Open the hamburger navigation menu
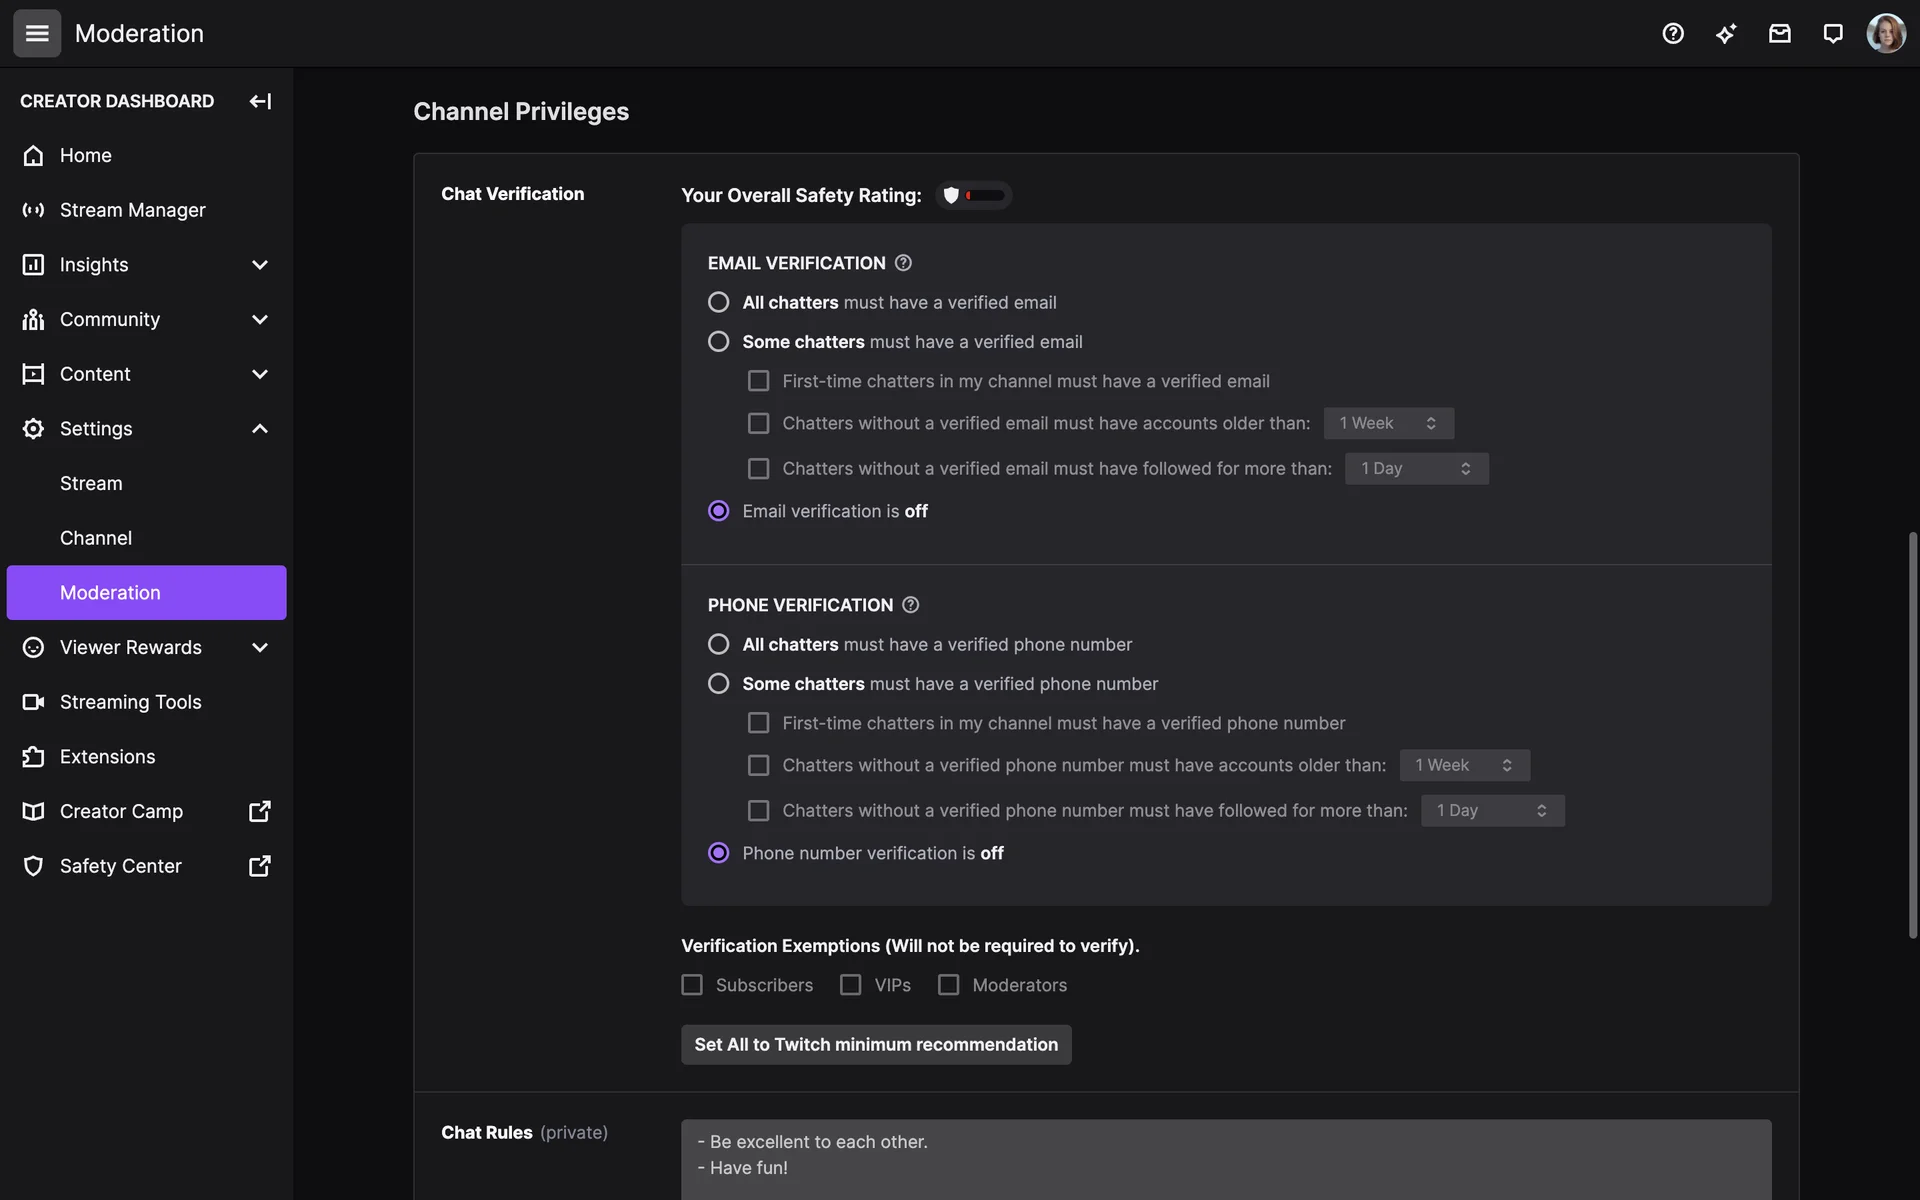Viewport: 1920px width, 1200px height. pos(37,33)
